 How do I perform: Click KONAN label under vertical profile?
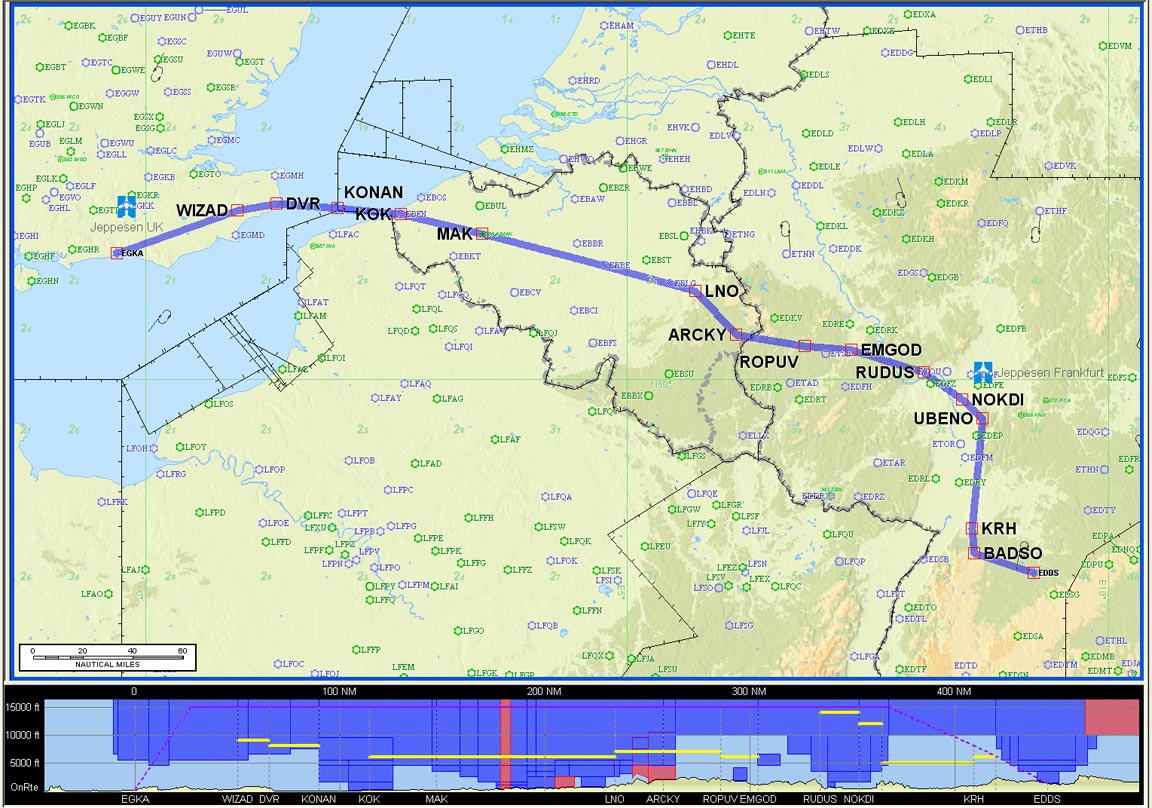click(x=319, y=799)
